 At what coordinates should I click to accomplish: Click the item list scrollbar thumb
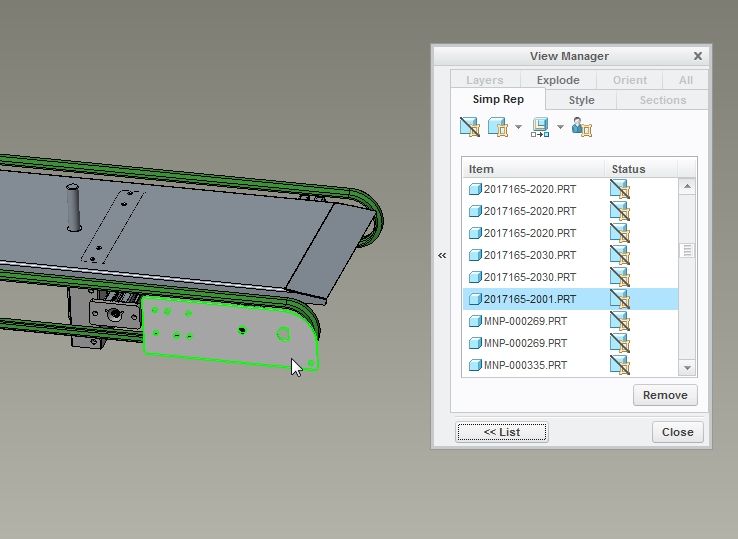(687, 251)
